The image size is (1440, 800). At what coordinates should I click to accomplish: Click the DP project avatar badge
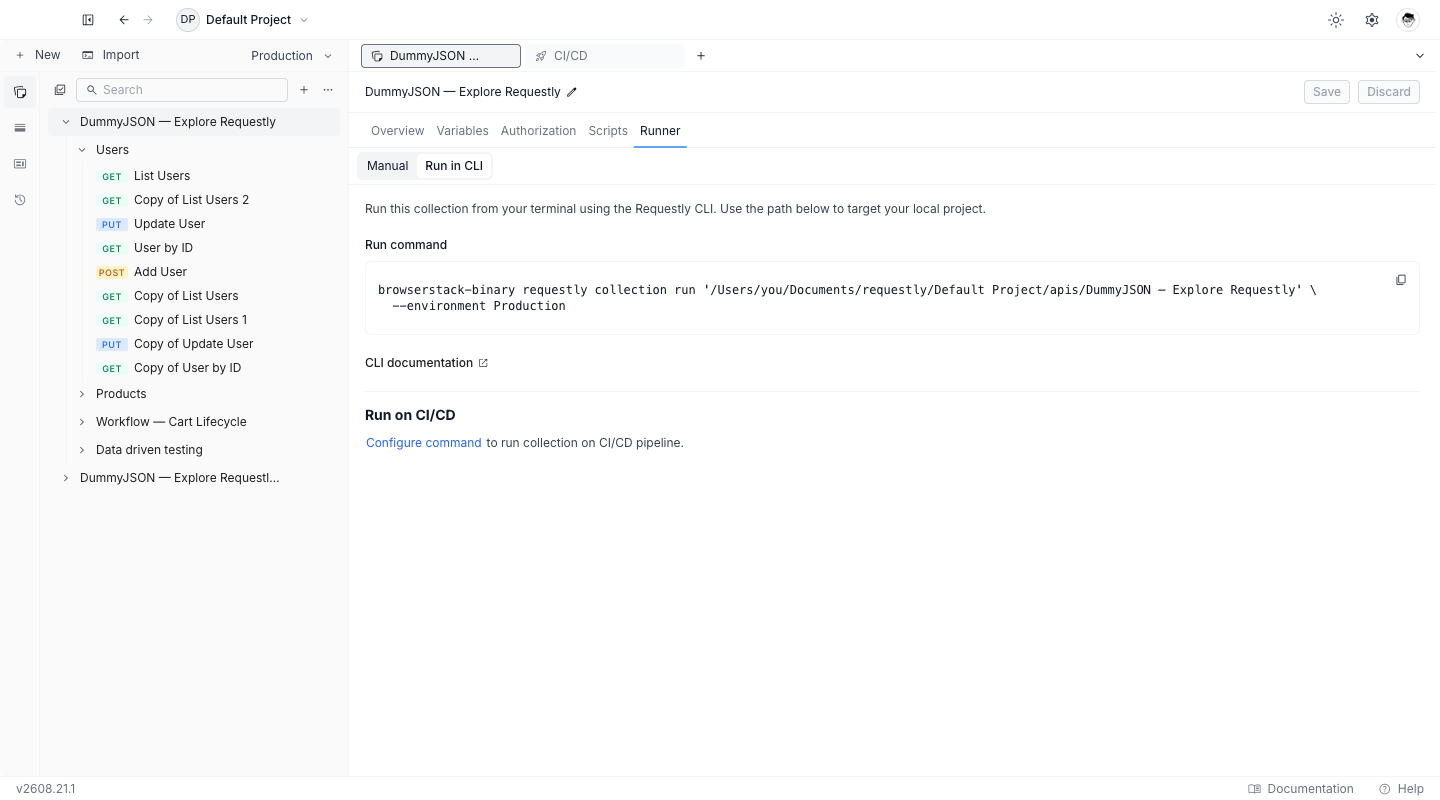pos(188,20)
